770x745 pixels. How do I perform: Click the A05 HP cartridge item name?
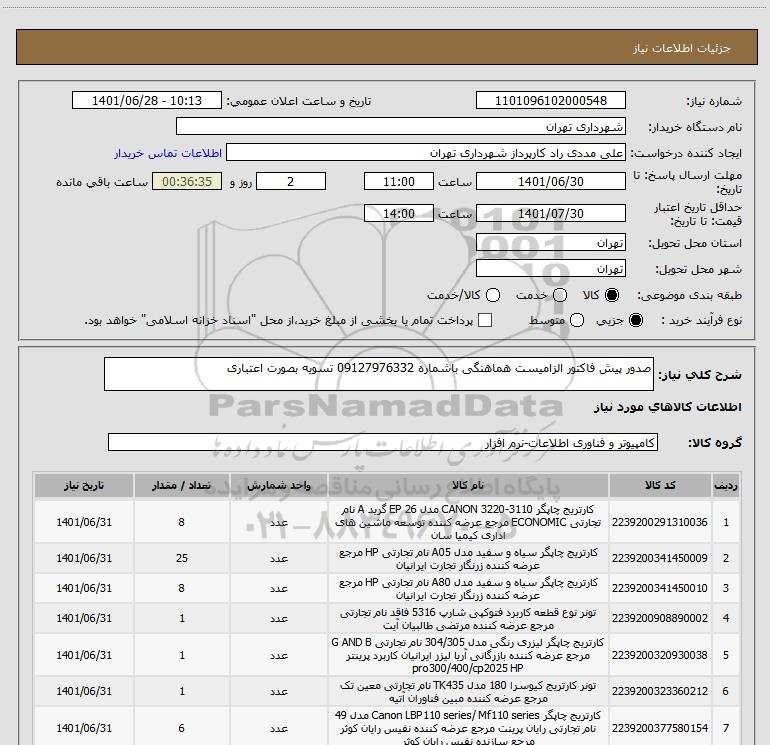(x=468, y=559)
